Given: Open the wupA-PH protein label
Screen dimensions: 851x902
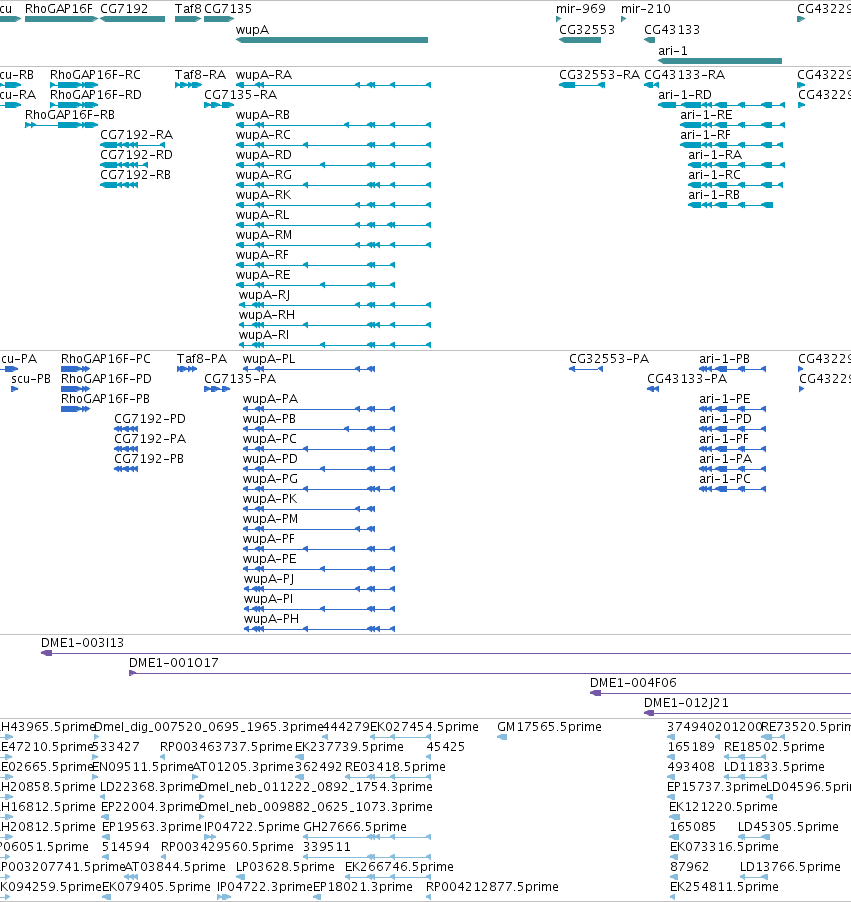Looking at the screenshot, I should (x=271, y=618).
